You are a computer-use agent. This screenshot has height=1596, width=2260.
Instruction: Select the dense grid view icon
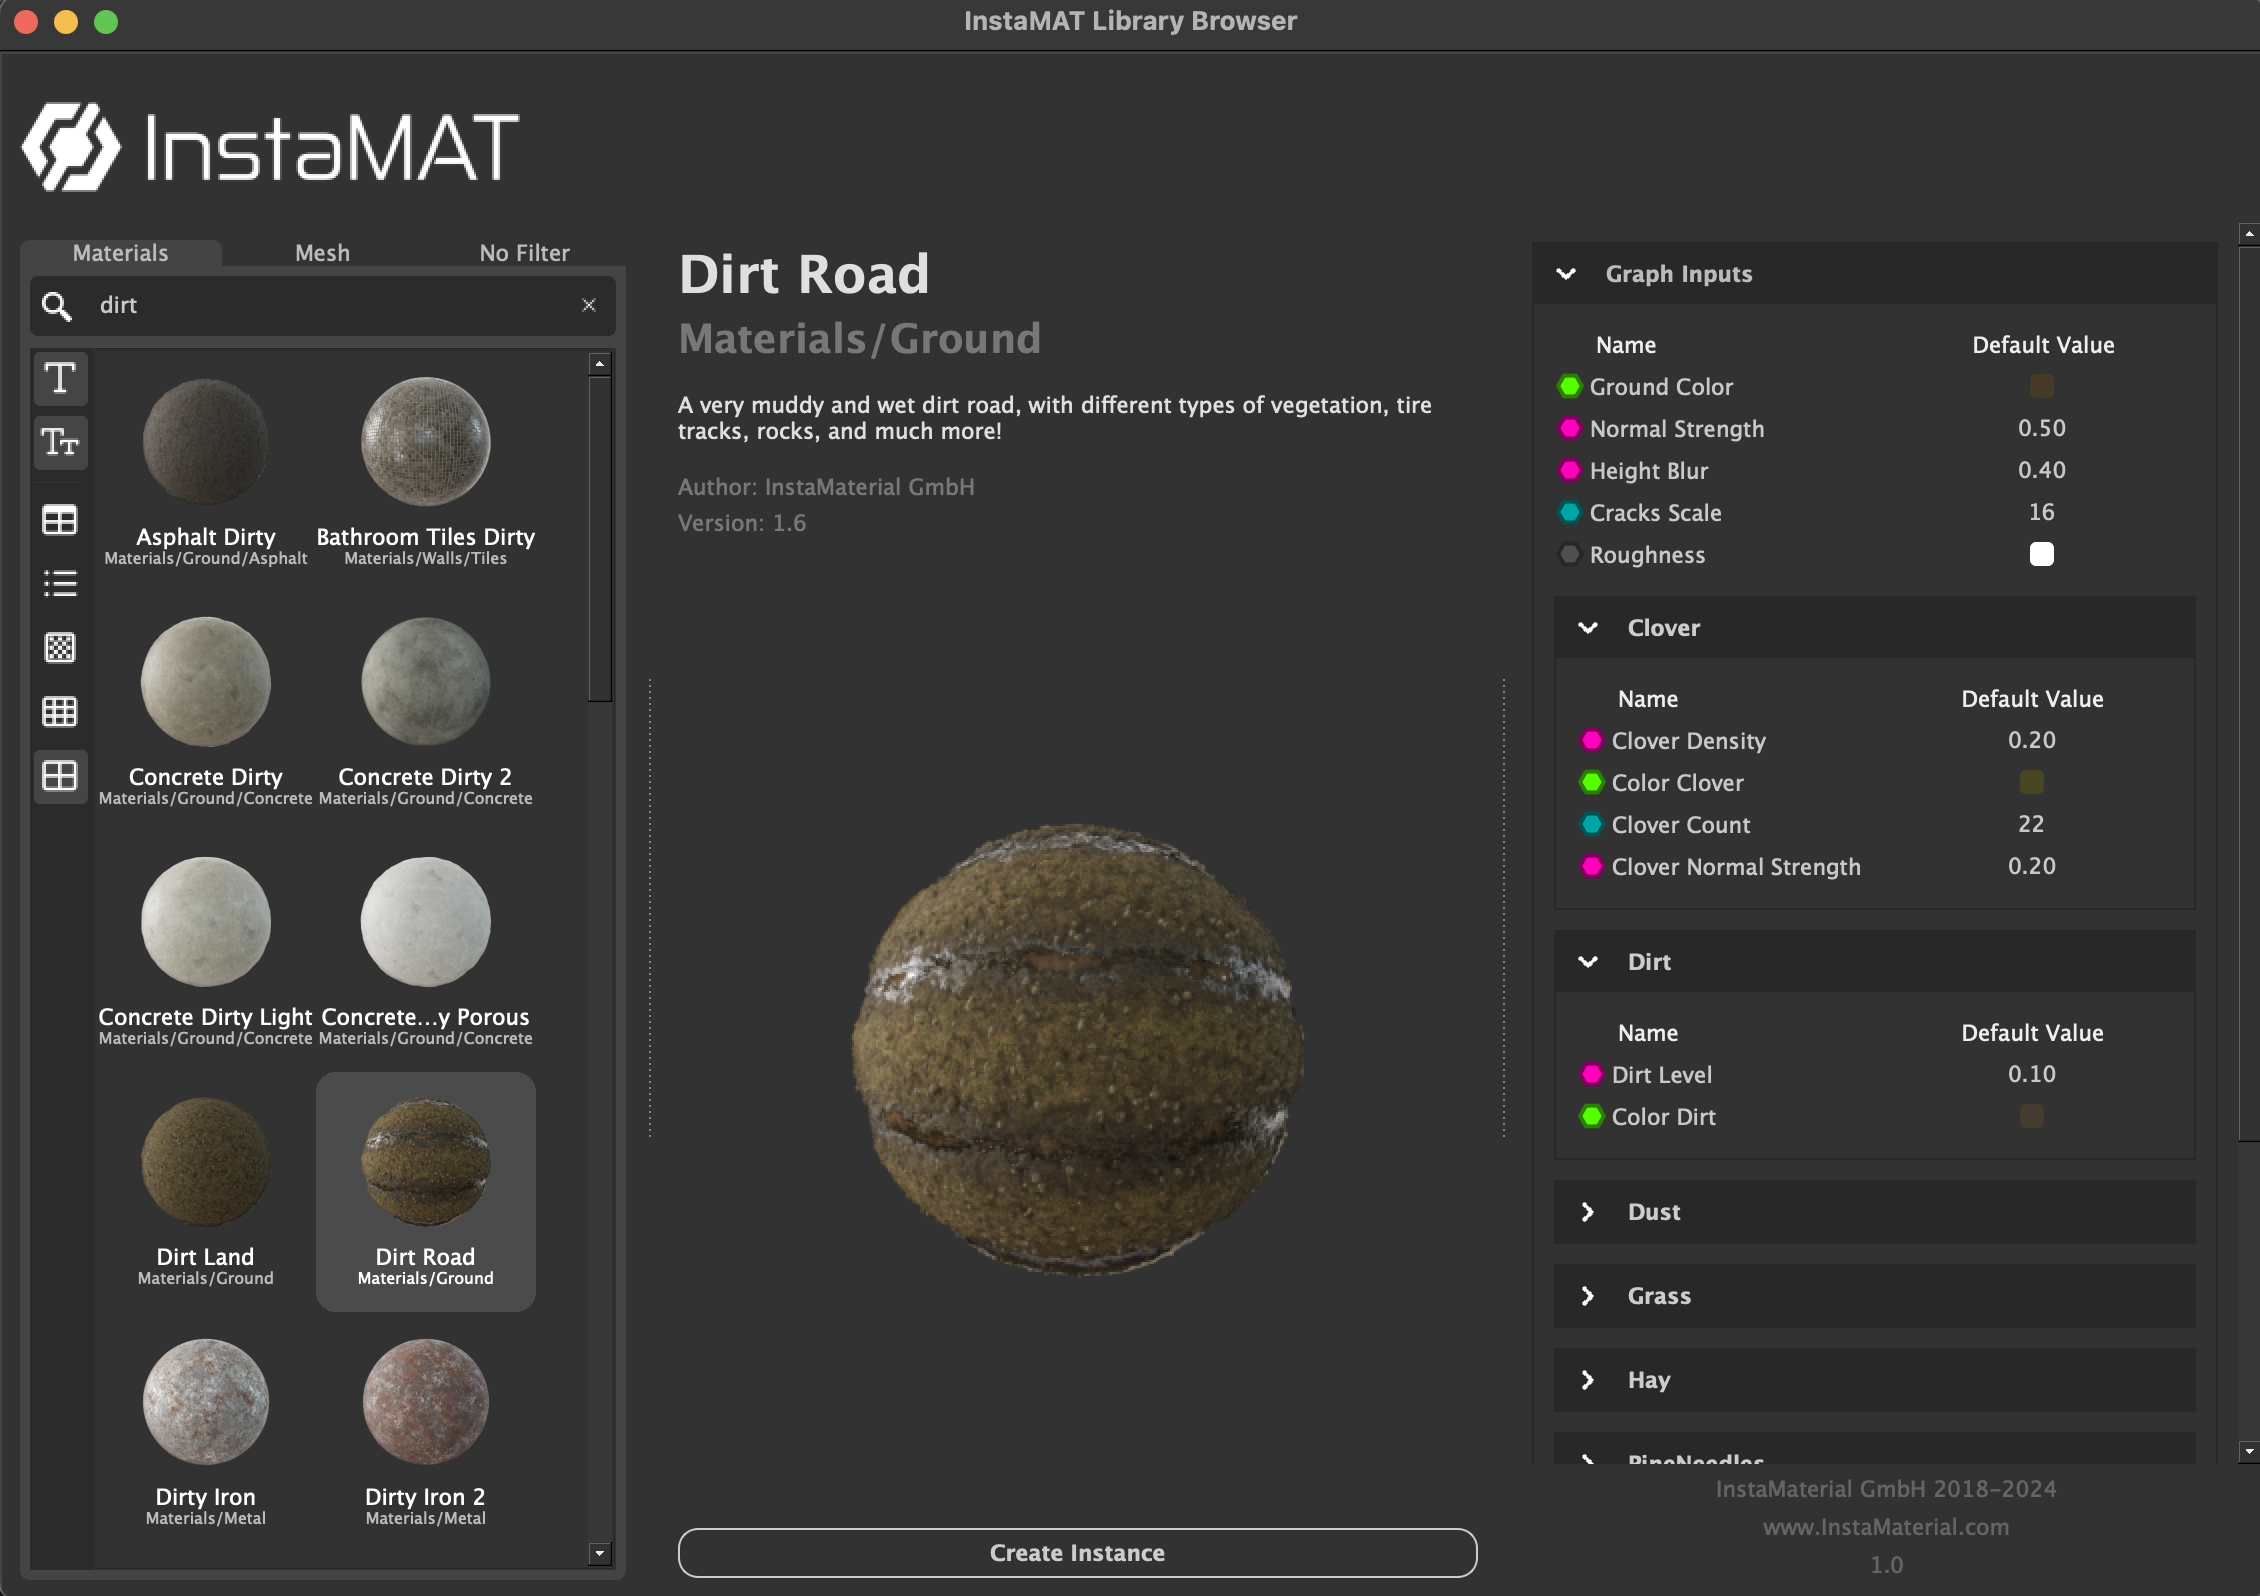(60, 712)
